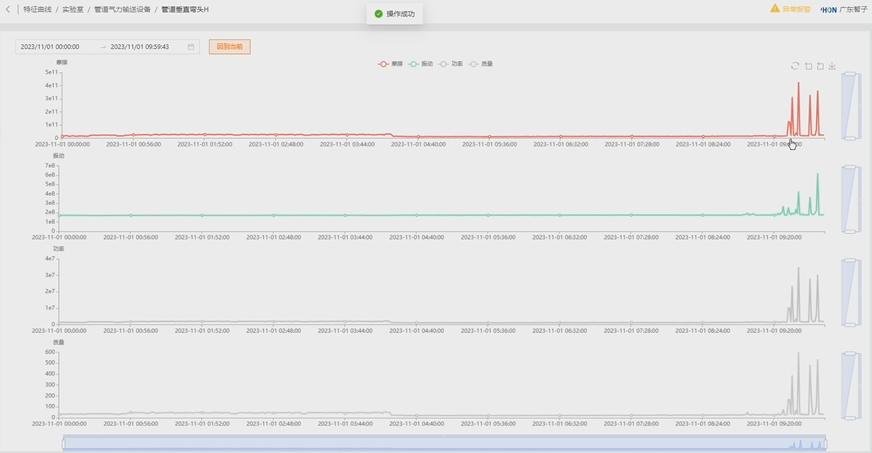This screenshot has width=872, height=453.
Task: Navigate to 实验室 breadcrumb
Action: [73, 9]
